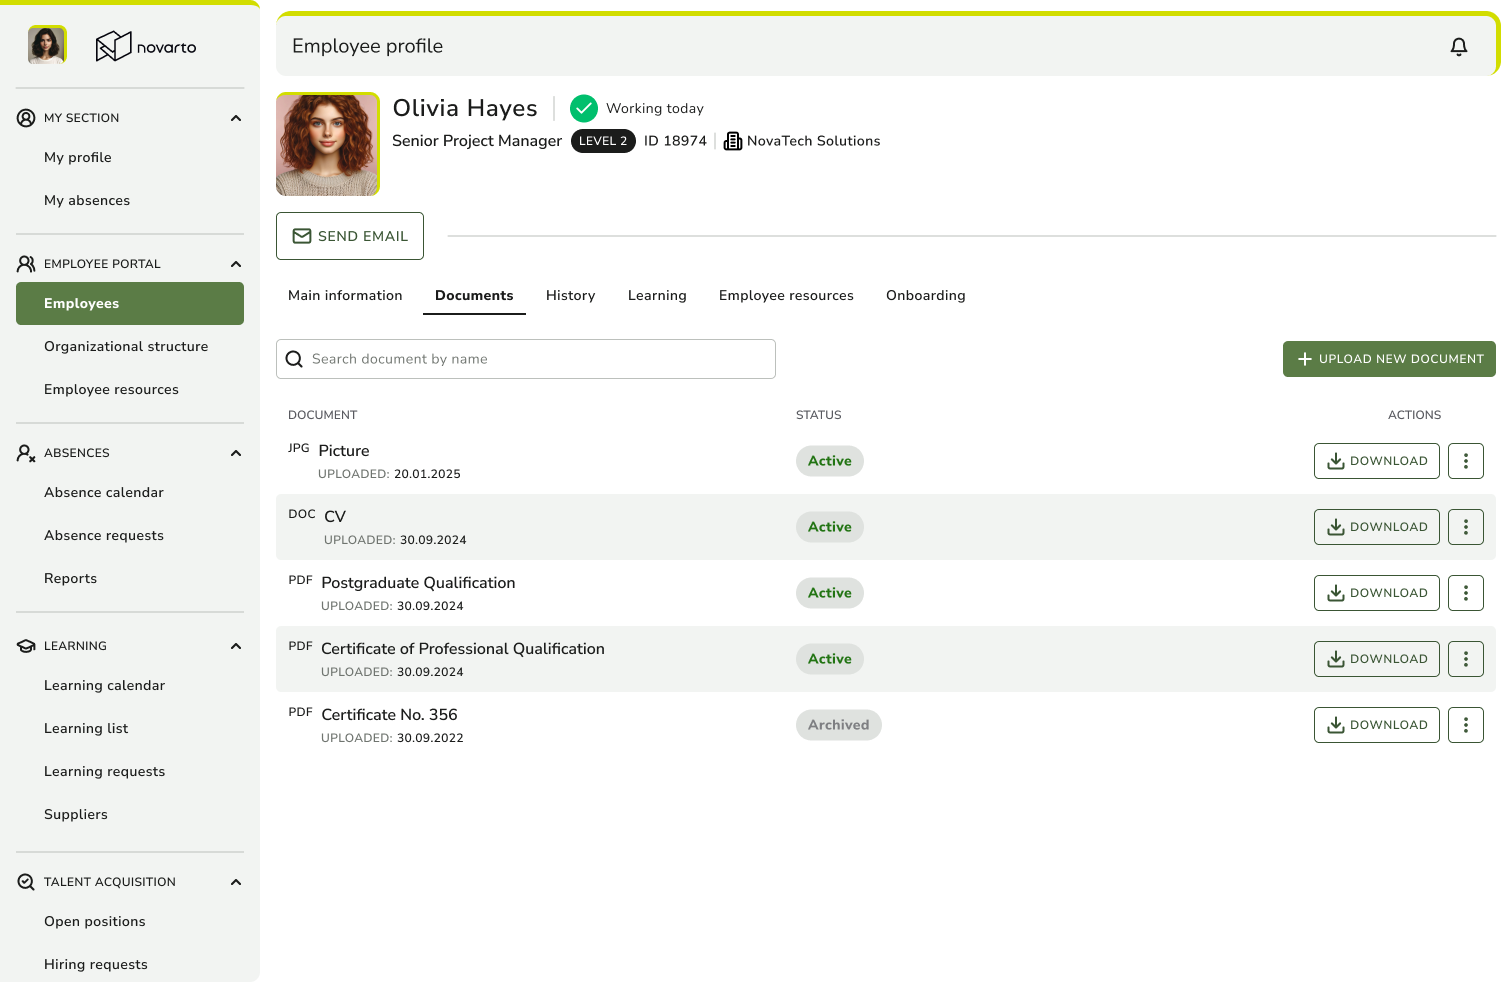
Task: Click the Archived status badge
Action: tap(839, 725)
